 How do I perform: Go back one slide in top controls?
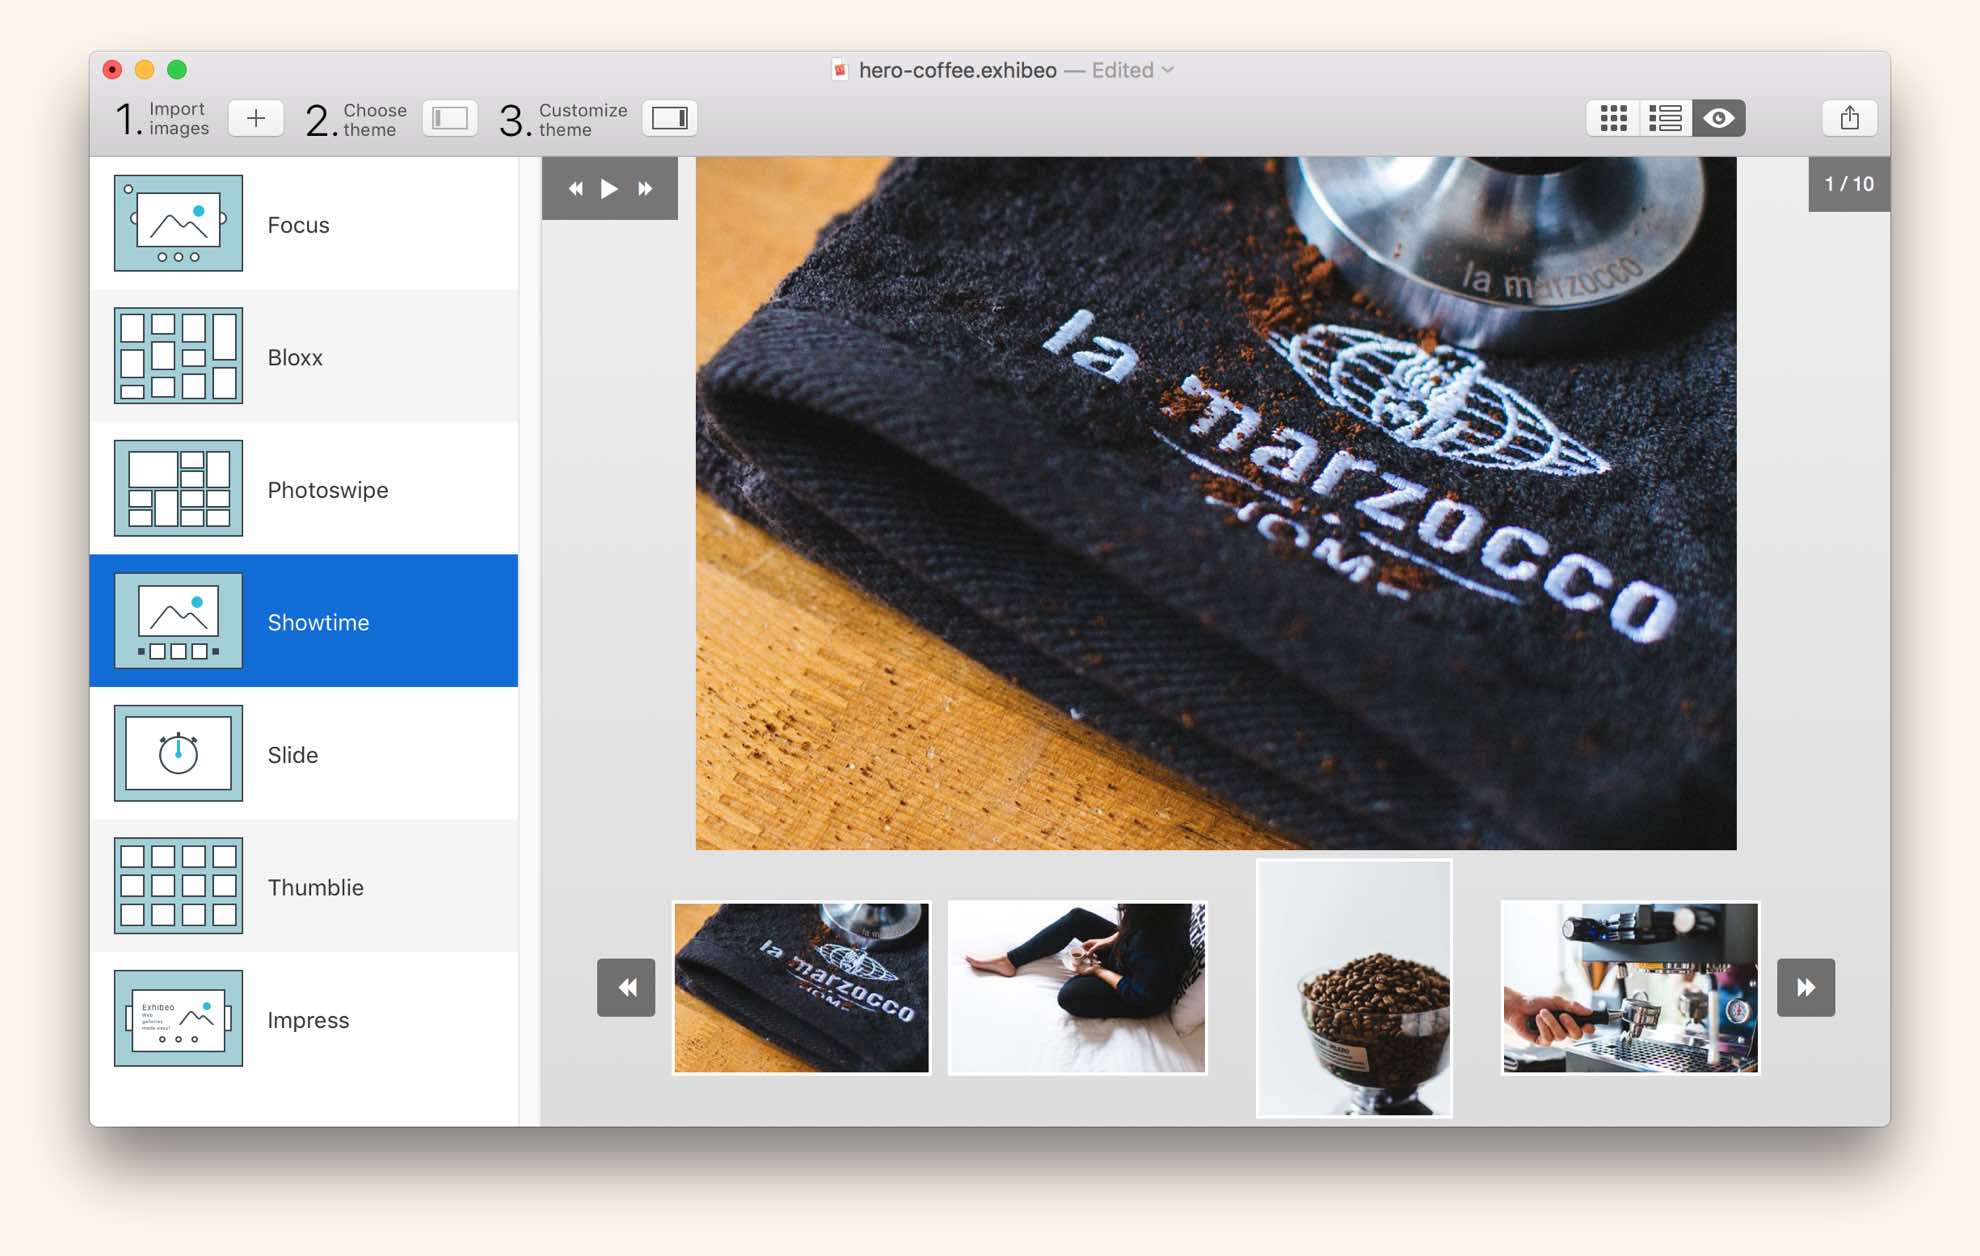point(575,188)
